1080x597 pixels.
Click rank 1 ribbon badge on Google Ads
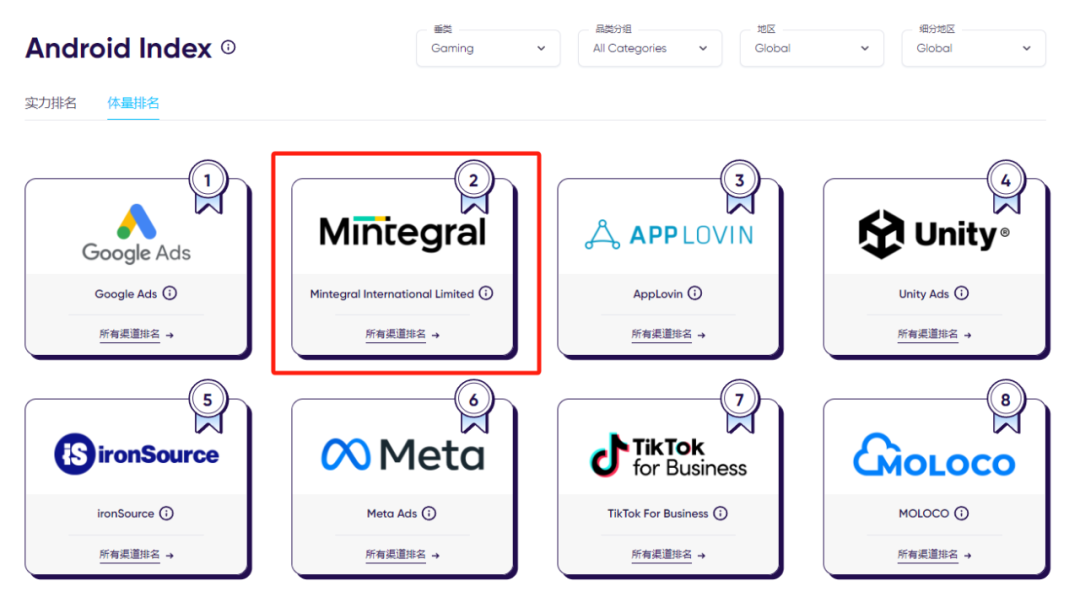coord(208,187)
